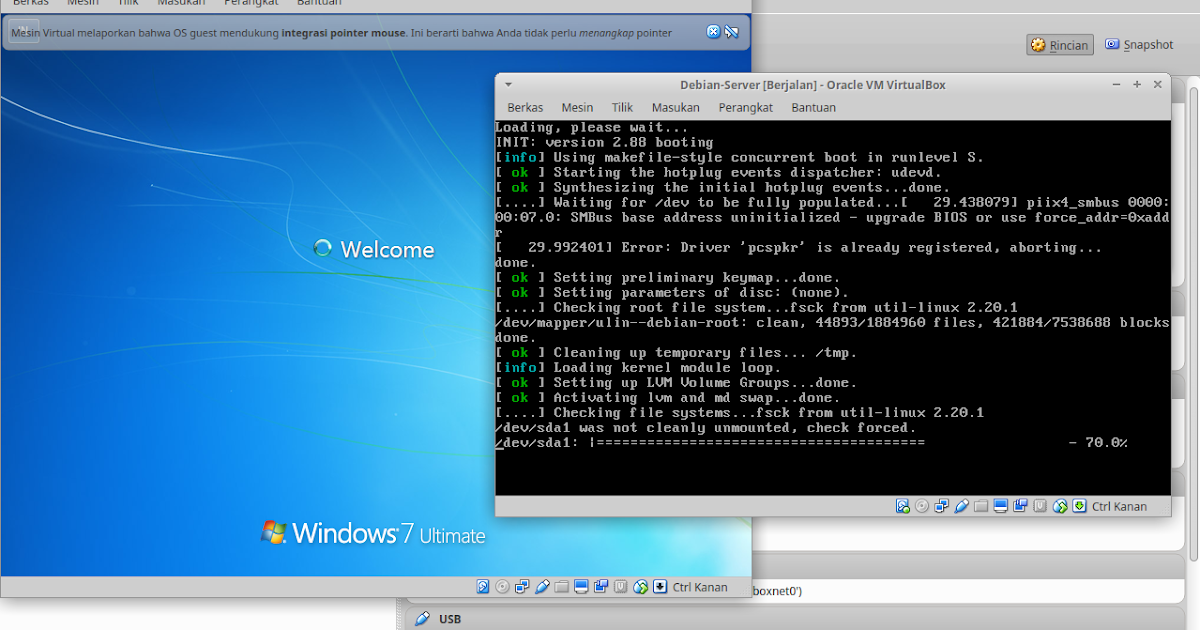Click CPU/VT-x indicator icon in Debian-Server status bar
1200x630 pixels.
(1040, 506)
